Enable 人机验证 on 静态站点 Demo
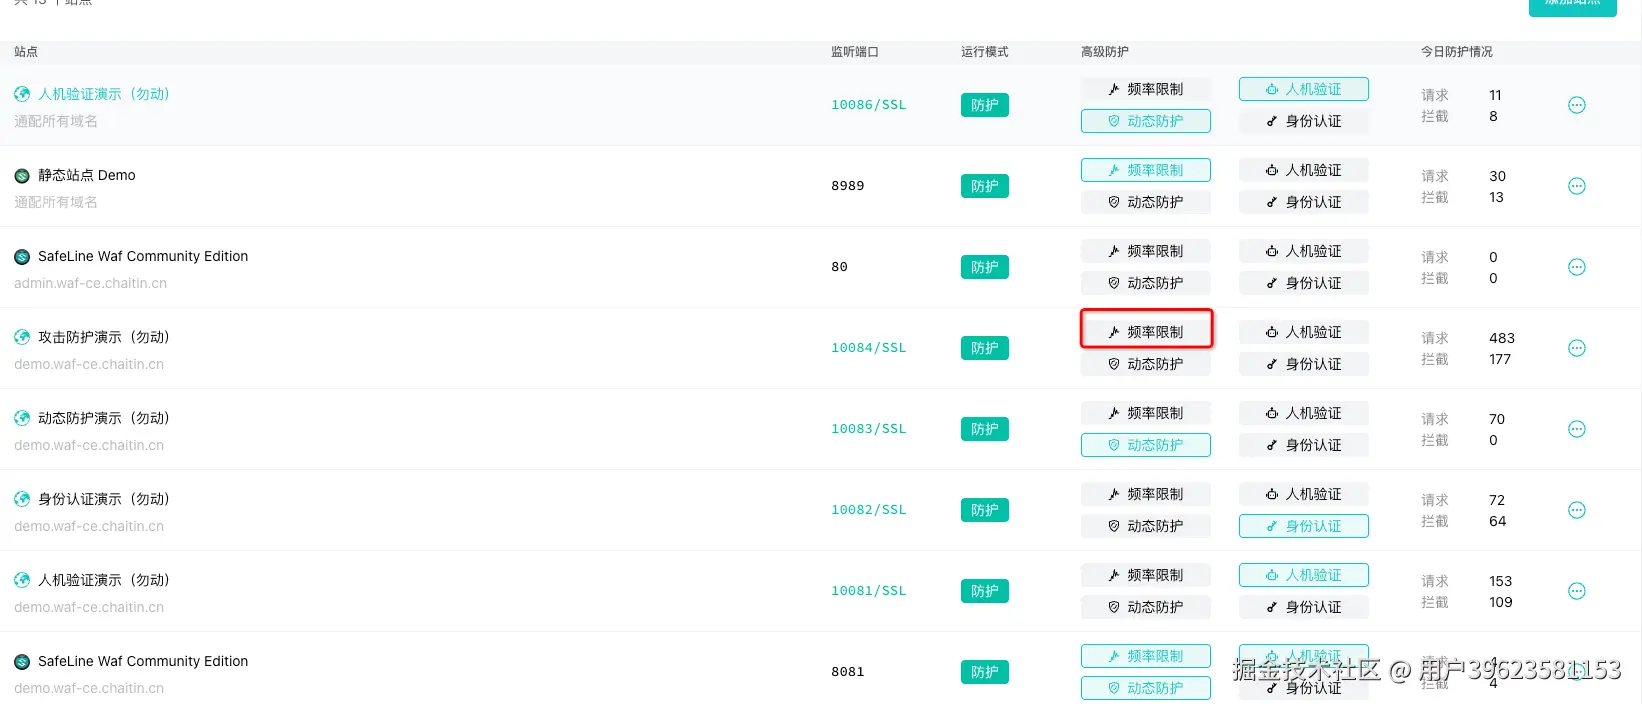This screenshot has height=704, width=1642. point(1304,170)
